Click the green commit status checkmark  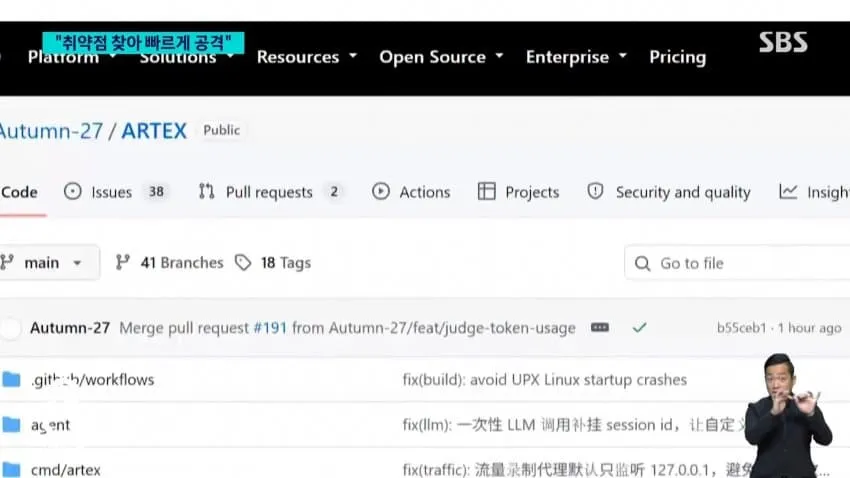(640, 327)
